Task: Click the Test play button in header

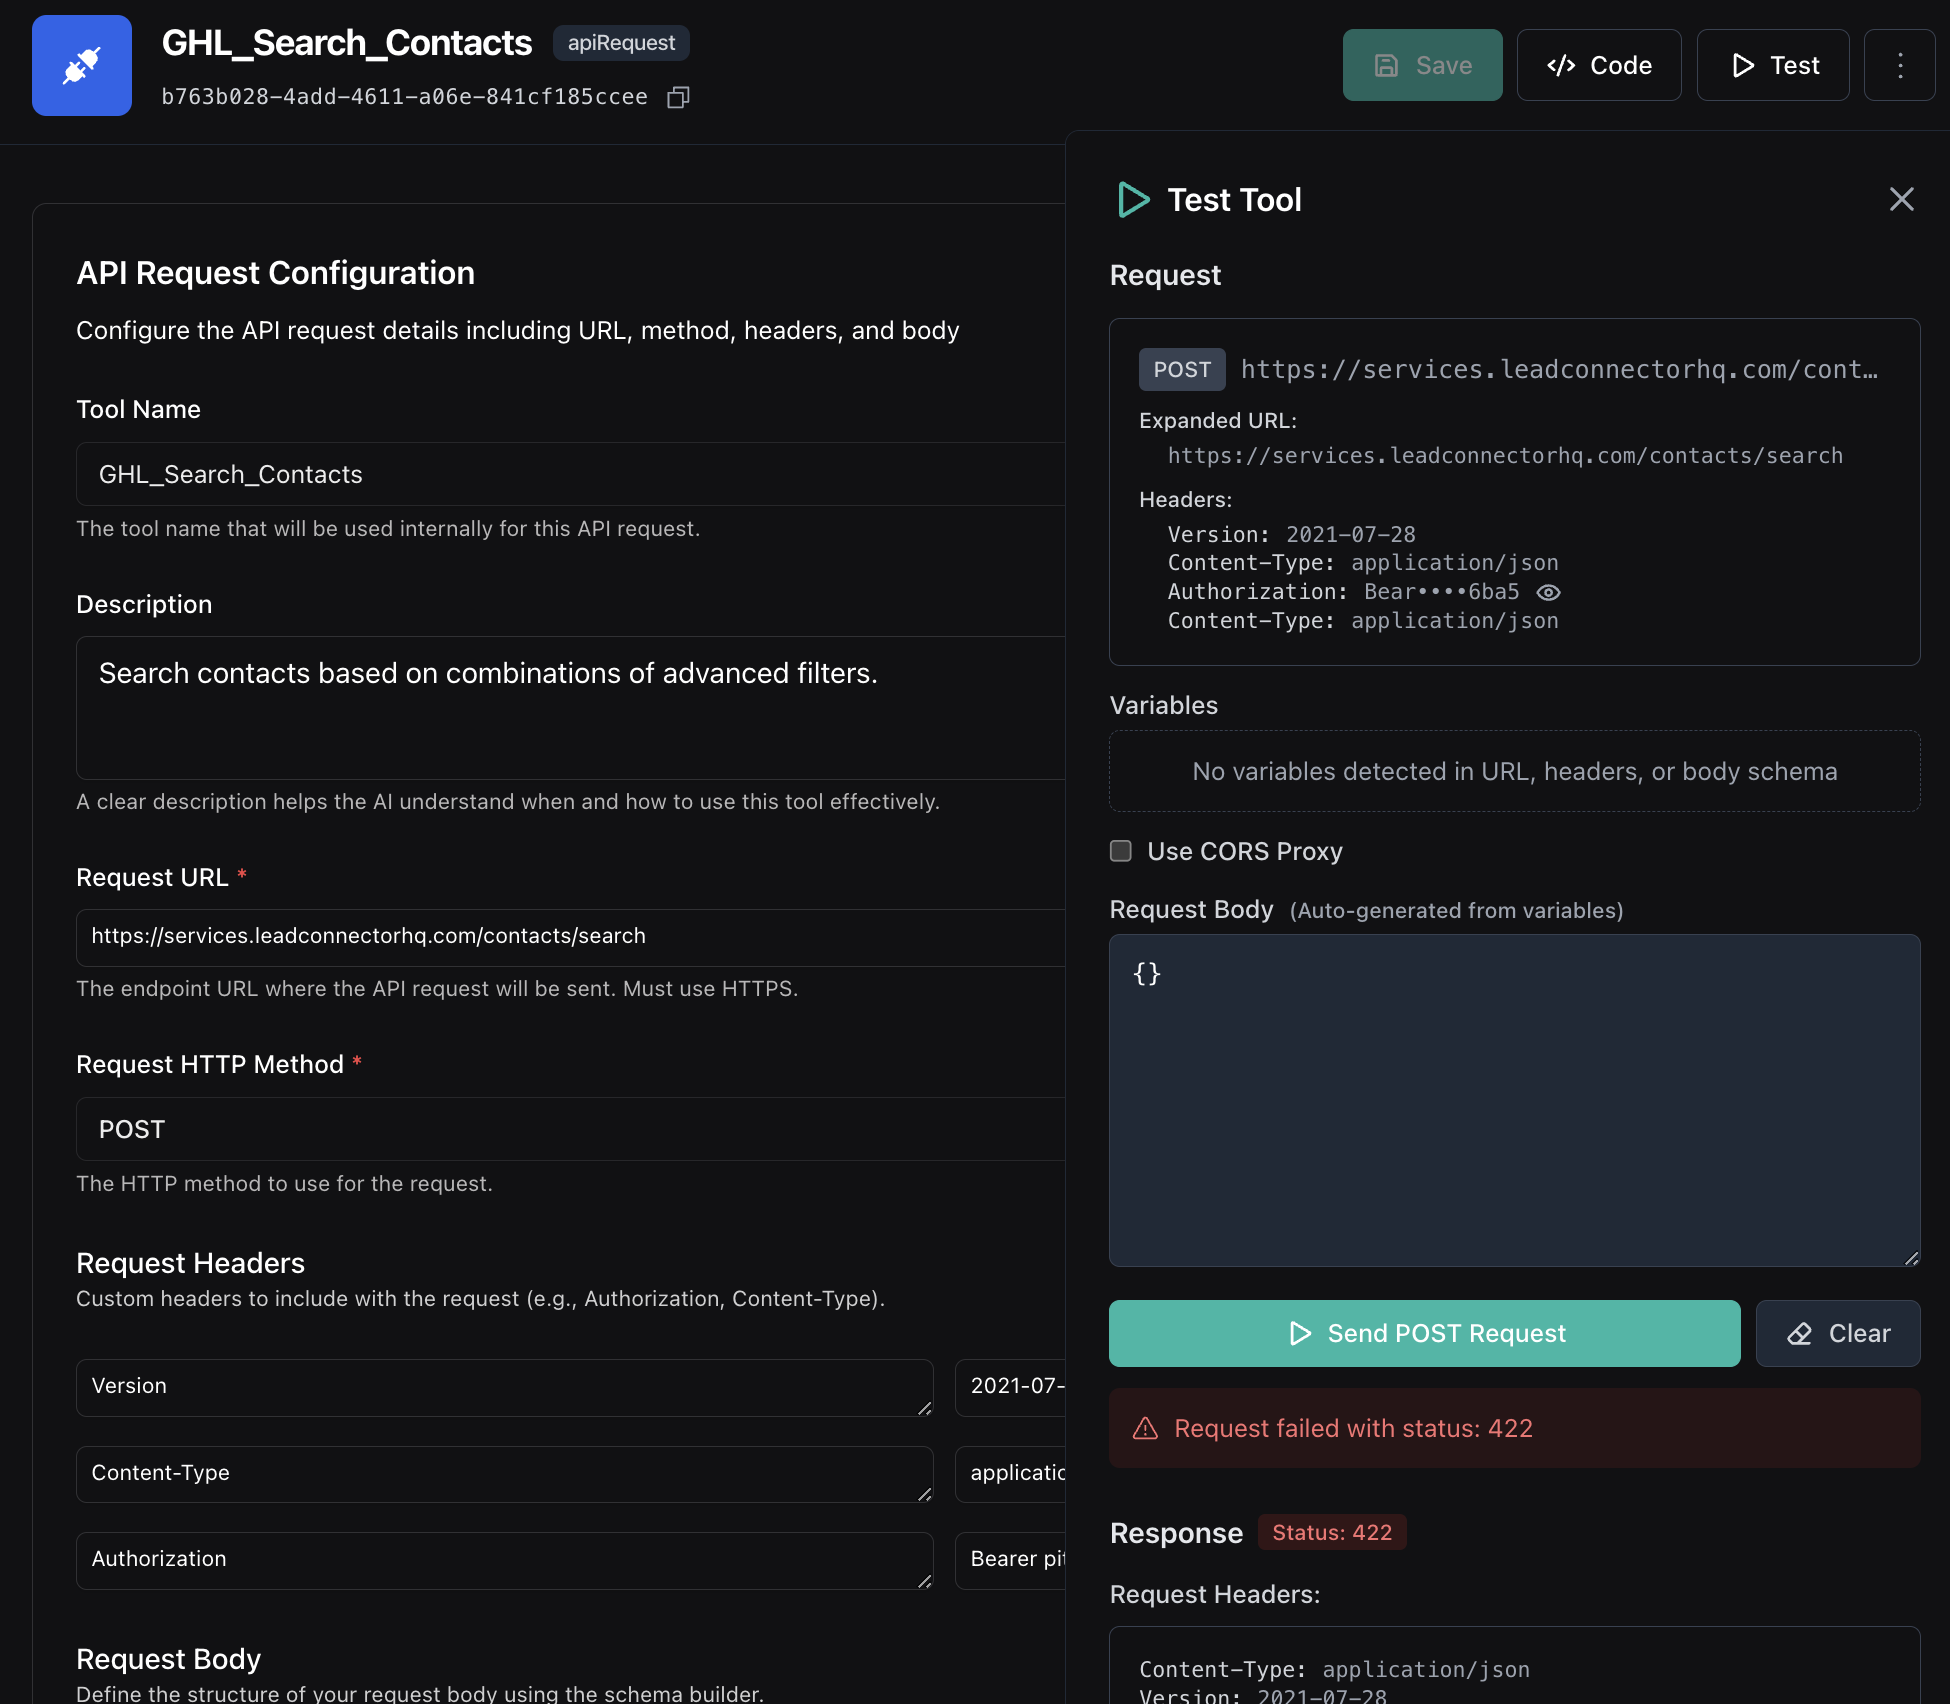Action: click(x=1772, y=66)
